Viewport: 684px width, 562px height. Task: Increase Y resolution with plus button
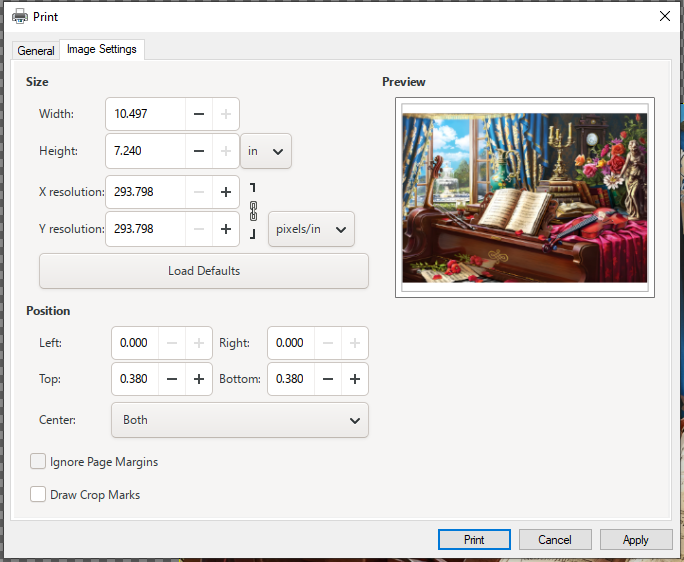click(x=226, y=229)
